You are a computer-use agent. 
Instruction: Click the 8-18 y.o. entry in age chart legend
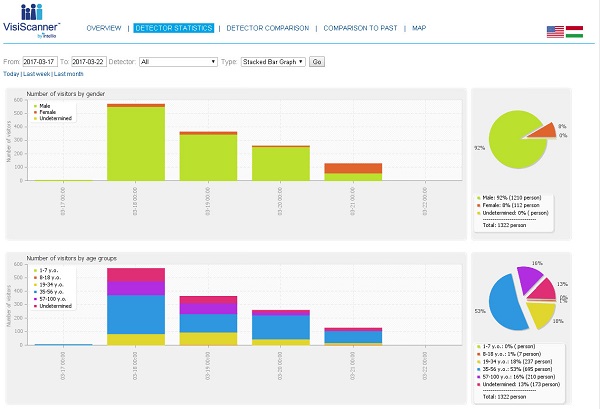pyautogui.click(x=47, y=277)
